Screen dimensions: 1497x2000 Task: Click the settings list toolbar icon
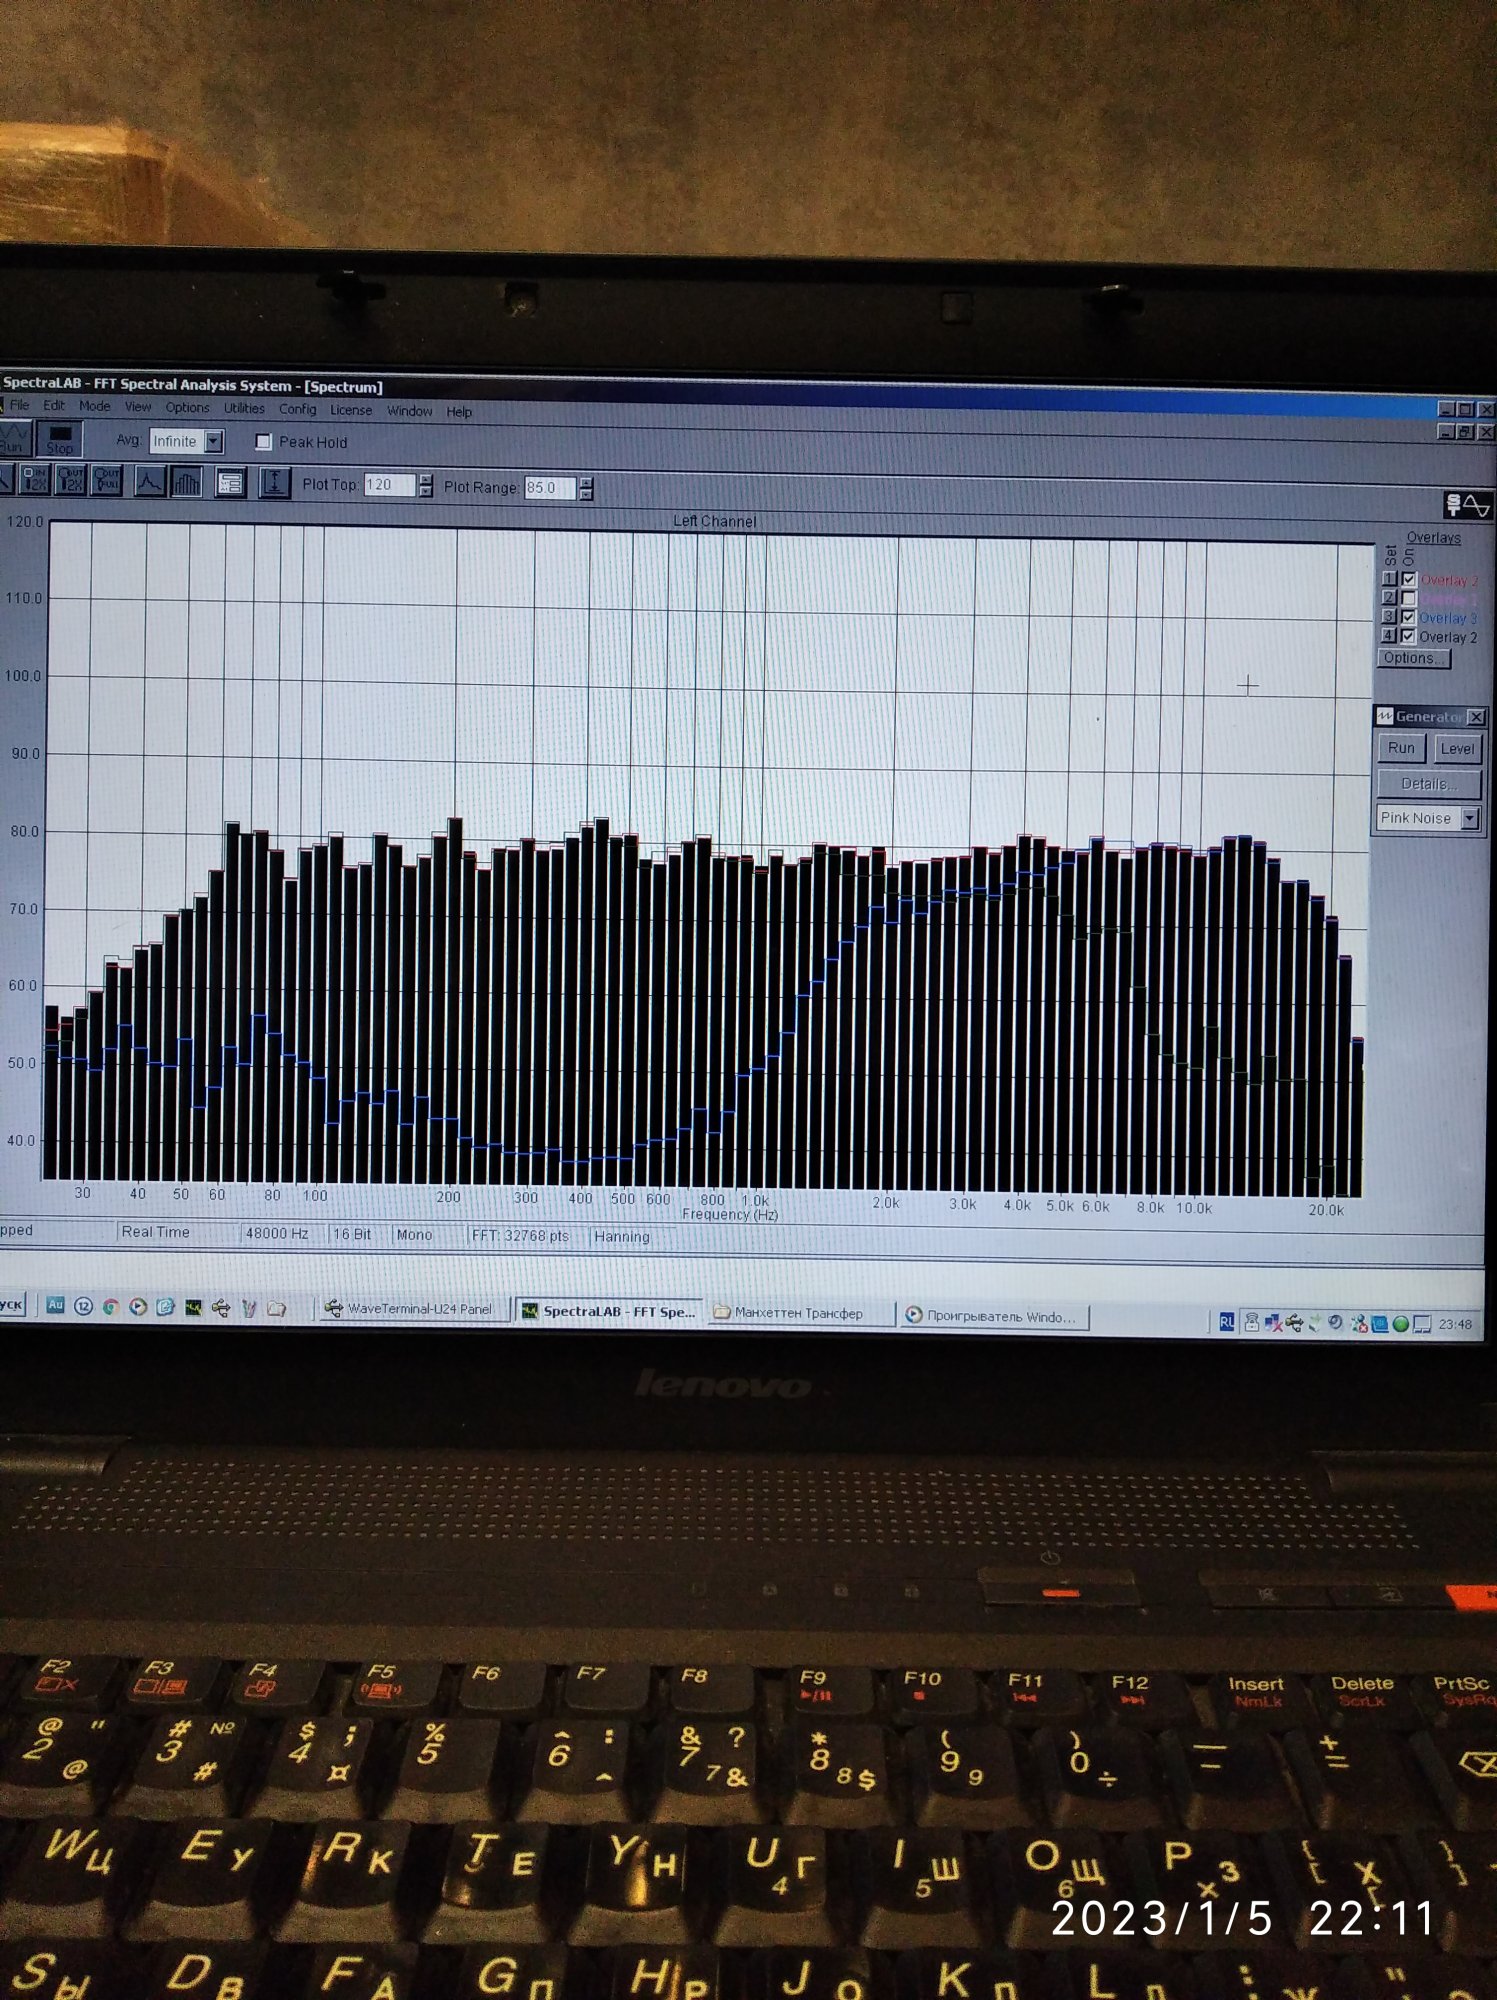[230, 484]
